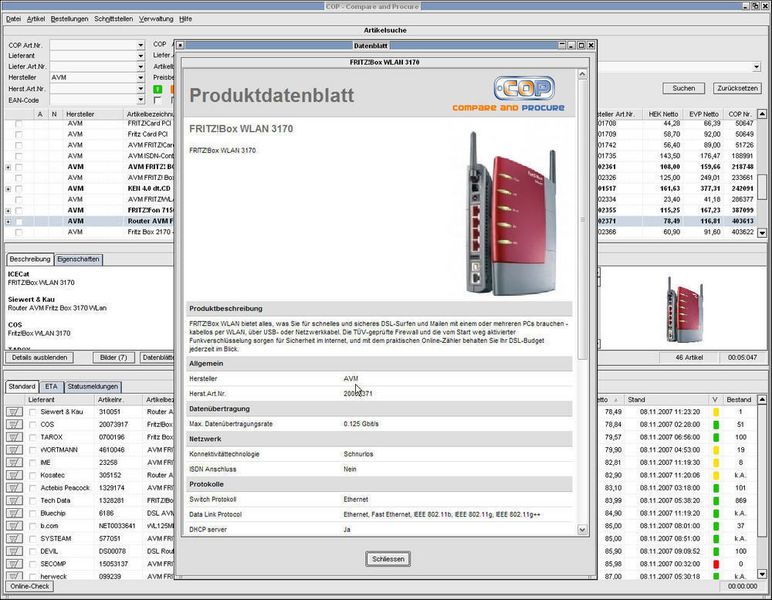Click Online-Check button
The width and height of the screenshot is (772, 600).
point(30,586)
